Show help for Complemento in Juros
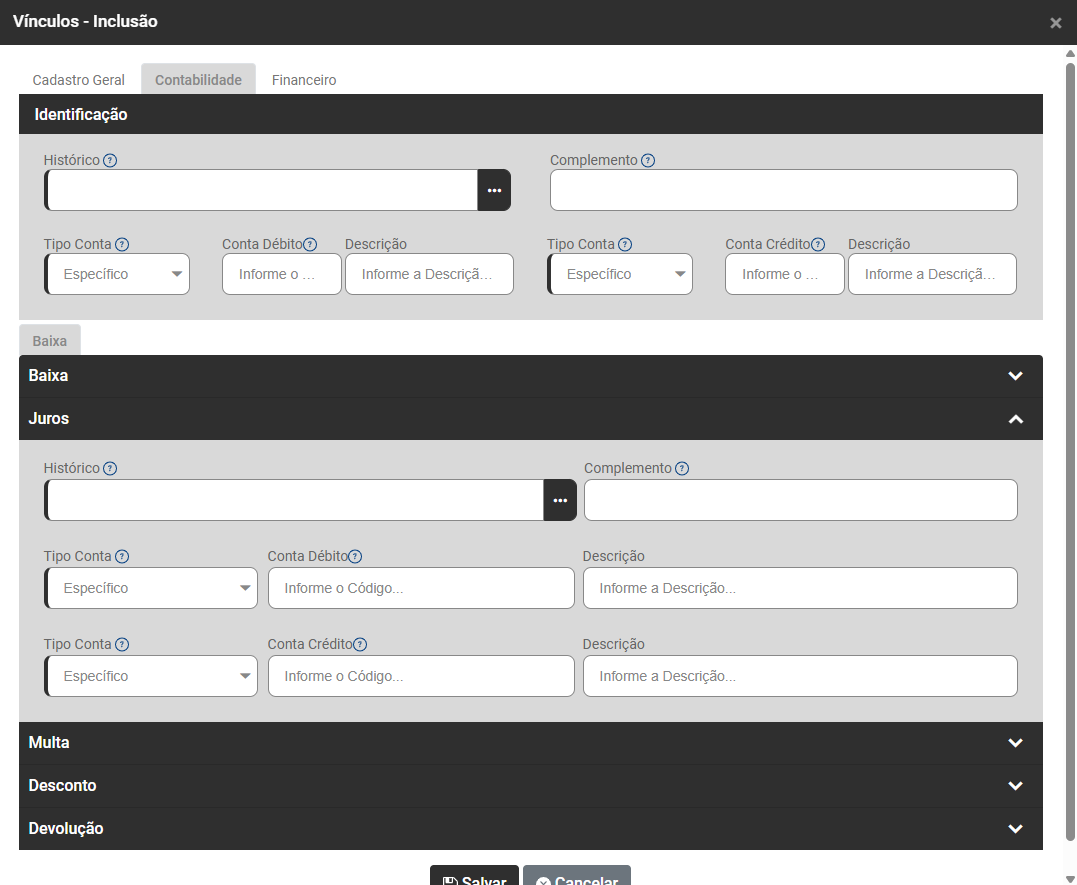 click(681, 468)
